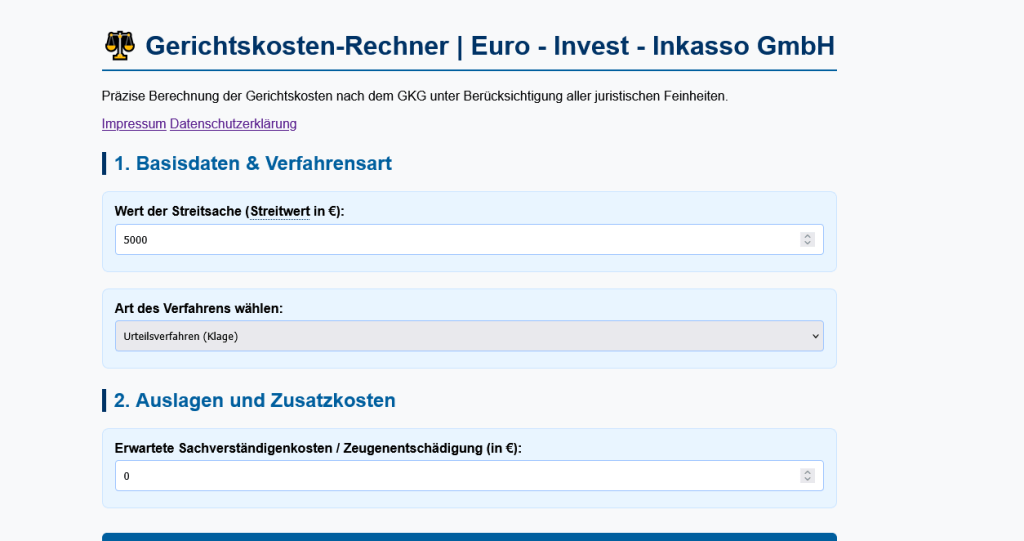Image resolution: width=1024 pixels, height=541 pixels.
Task: Click heading "1. Basisdaten & Verfahrensart"
Action: [252, 163]
